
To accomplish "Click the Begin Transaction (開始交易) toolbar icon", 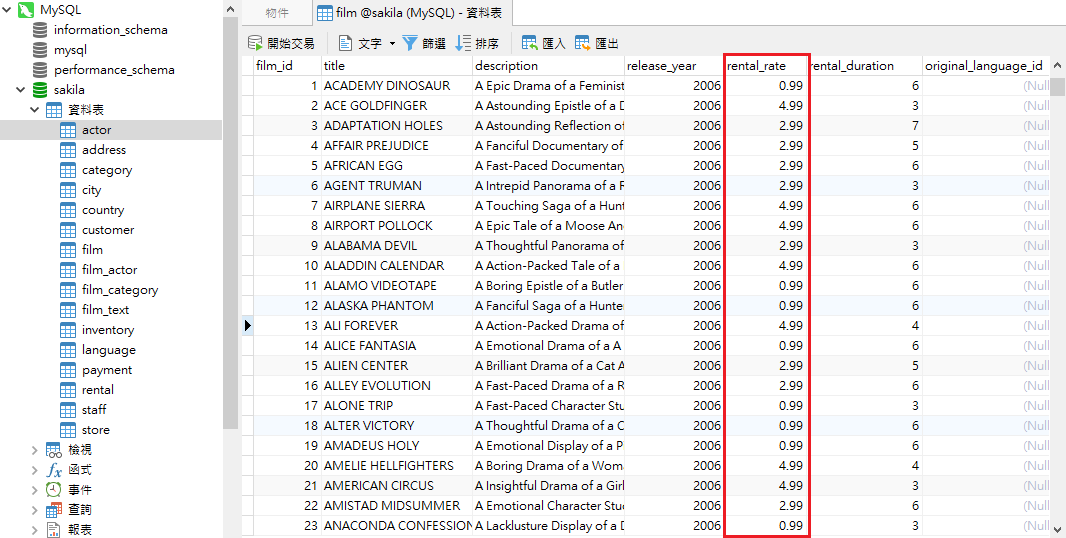I will click(x=256, y=44).
